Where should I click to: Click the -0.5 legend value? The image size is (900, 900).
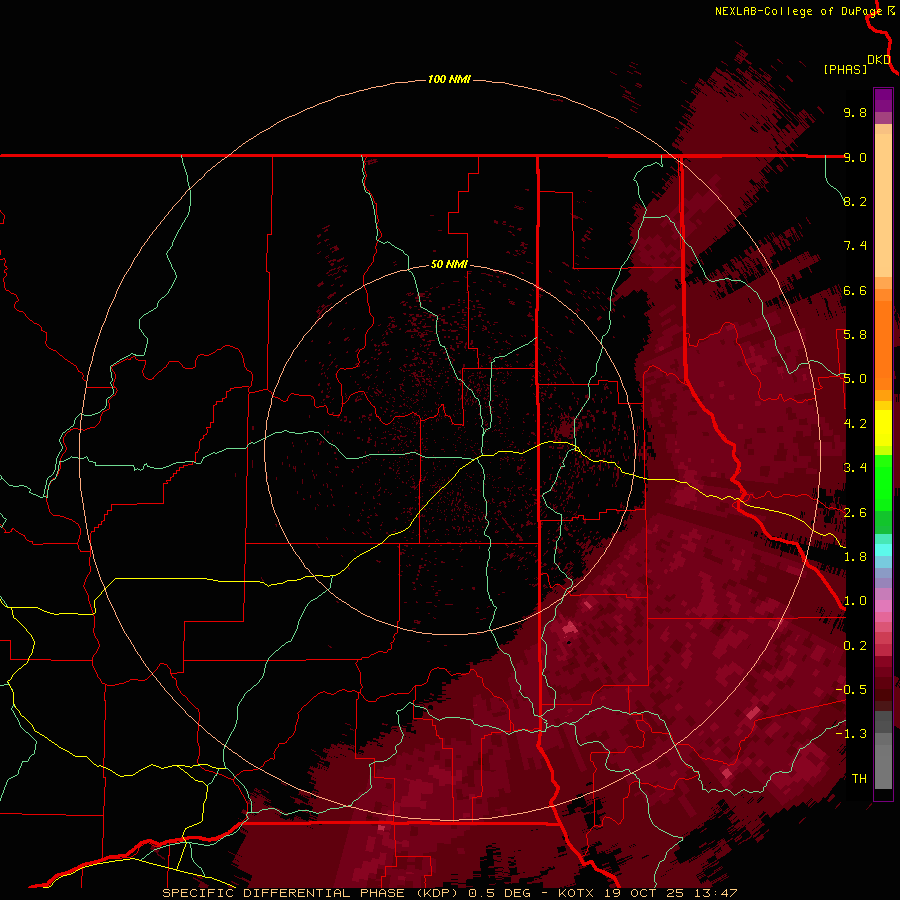coord(851,690)
